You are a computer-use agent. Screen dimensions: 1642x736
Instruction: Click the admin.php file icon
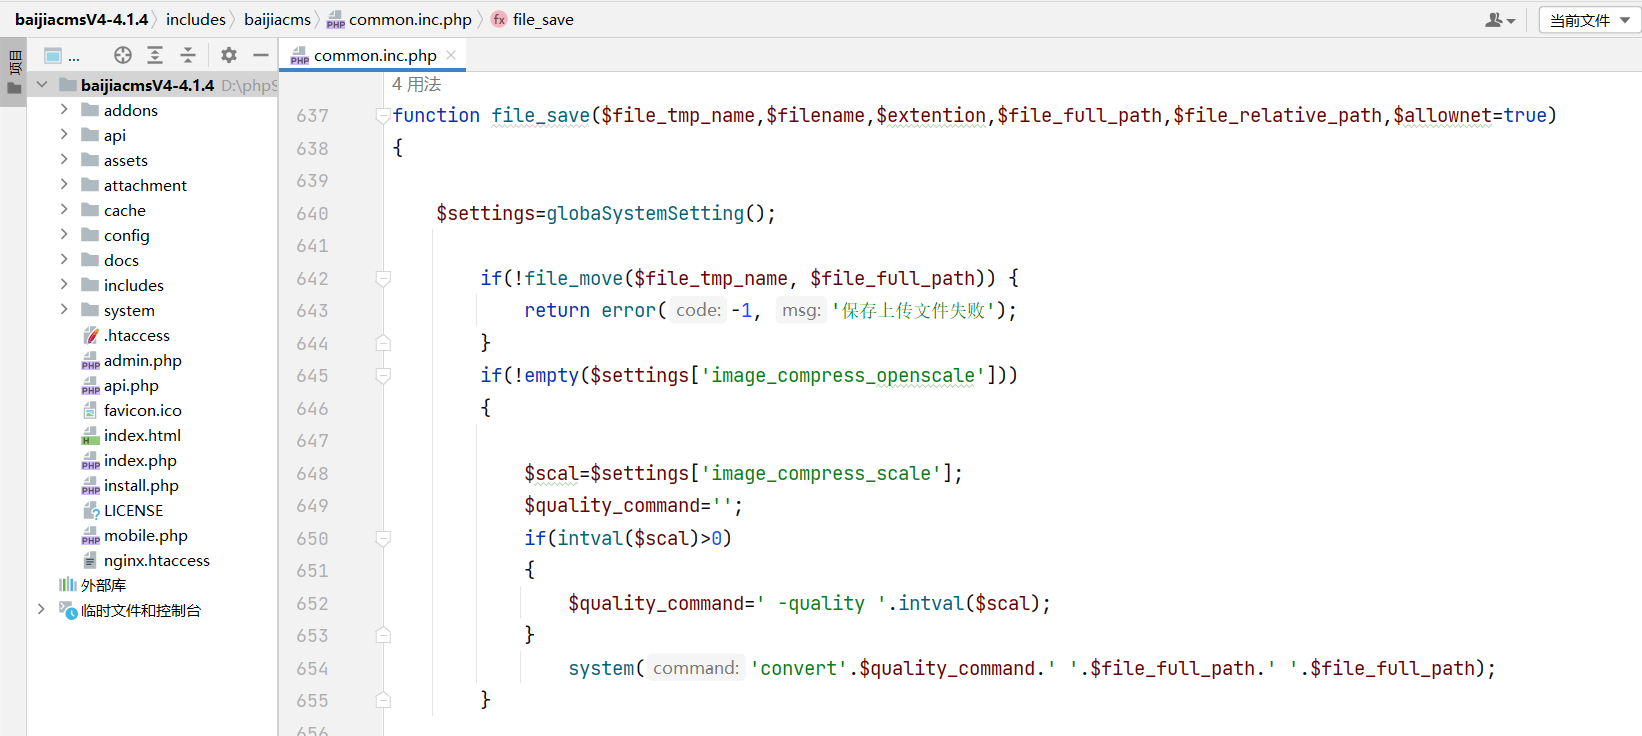click(91, 360)
